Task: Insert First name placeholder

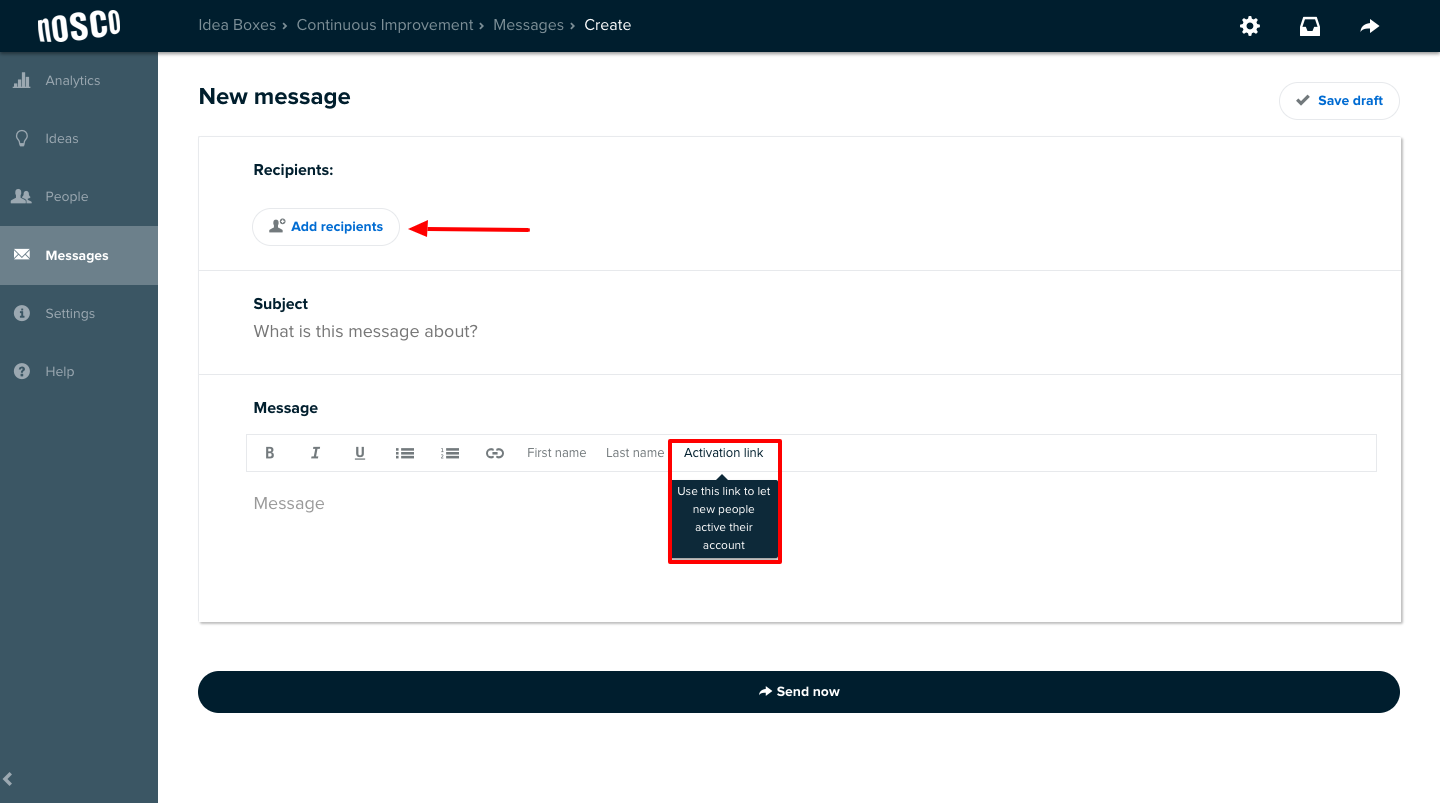Action: point(557,453)
